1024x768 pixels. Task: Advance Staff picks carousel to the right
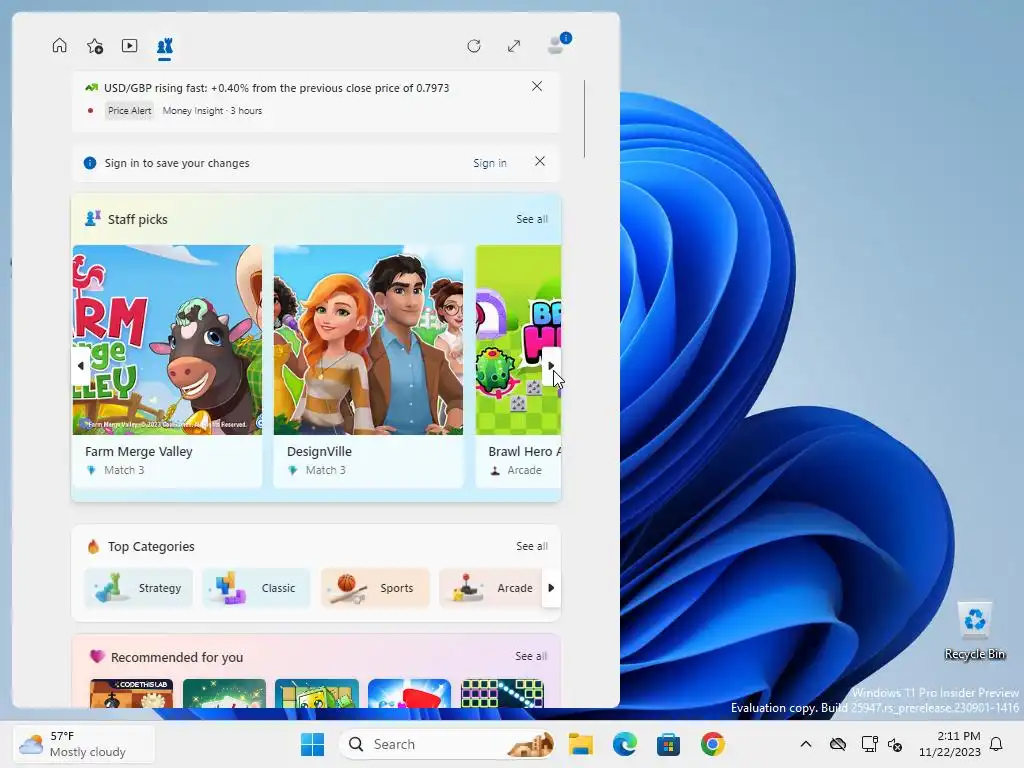551,366
